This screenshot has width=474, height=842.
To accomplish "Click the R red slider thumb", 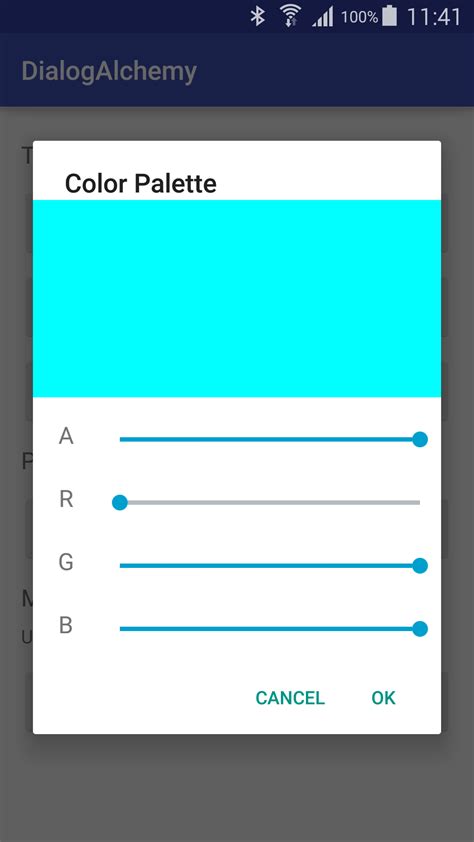I will [x=120, y=503].
